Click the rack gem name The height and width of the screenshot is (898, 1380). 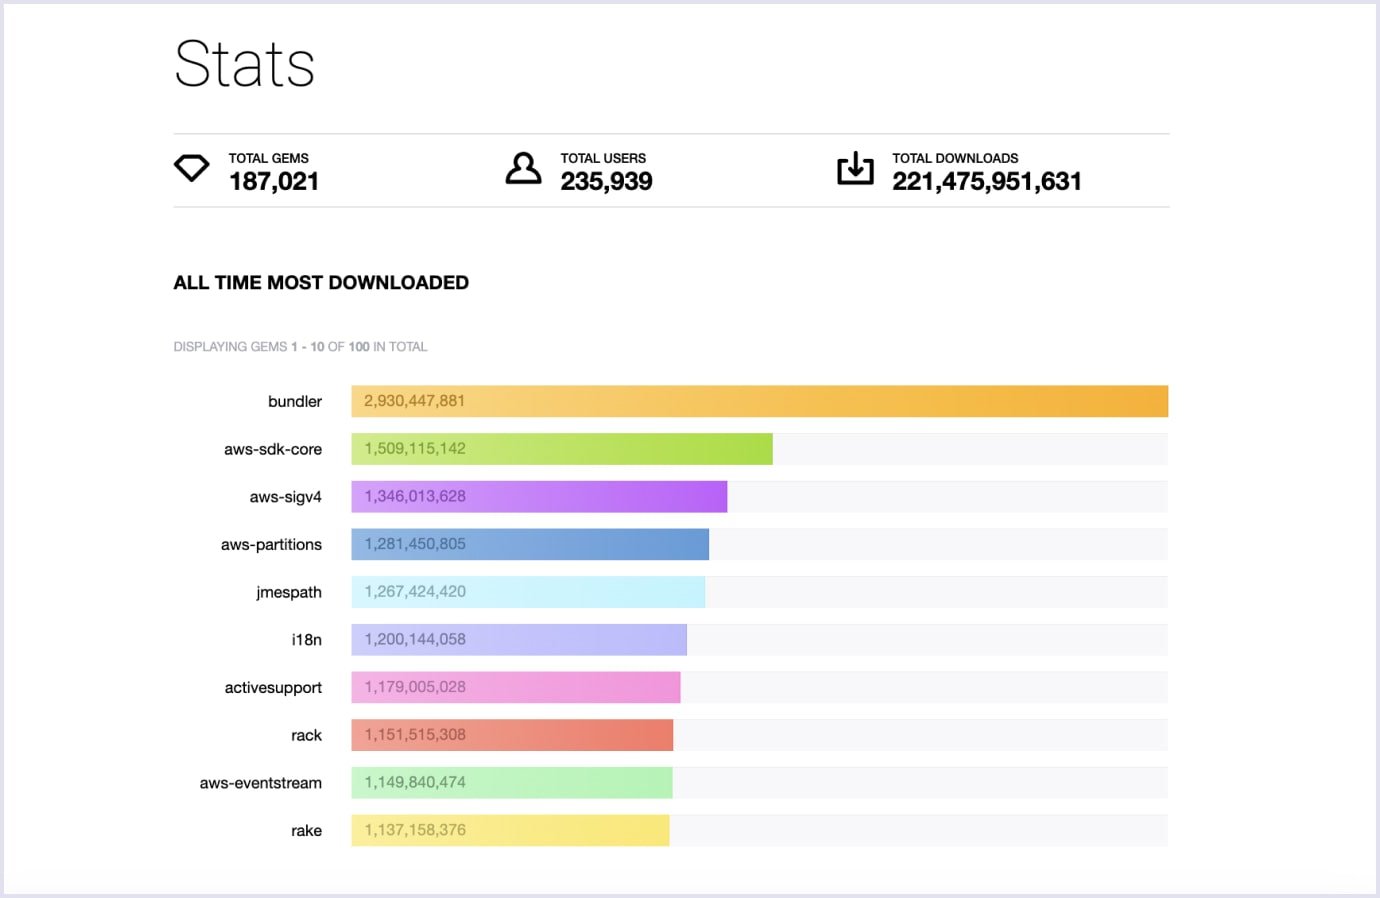tap(306, 736)
